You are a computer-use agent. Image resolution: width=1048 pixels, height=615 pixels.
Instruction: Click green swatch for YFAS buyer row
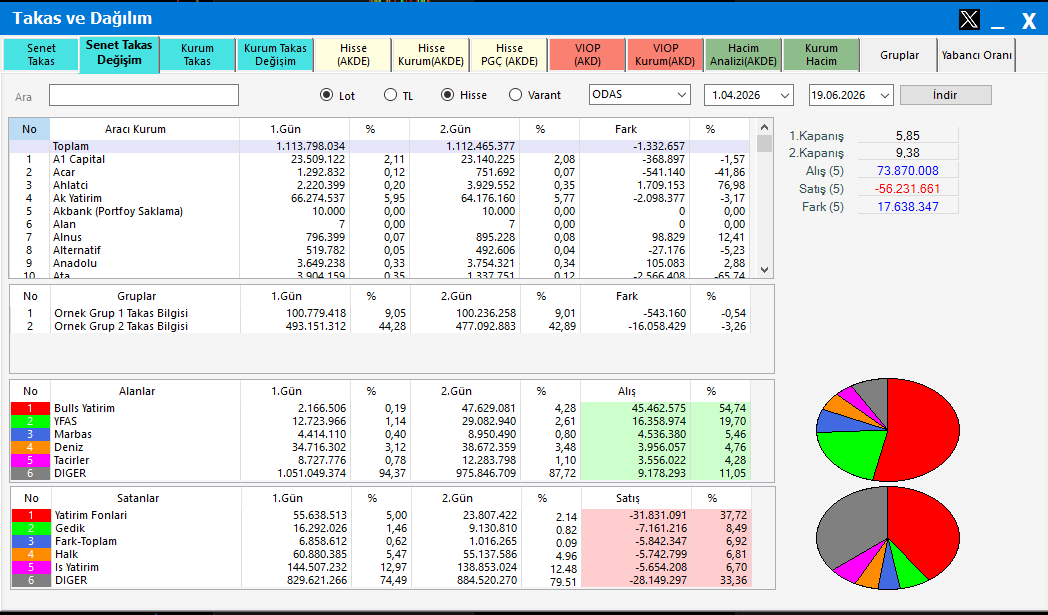[30, 421]
